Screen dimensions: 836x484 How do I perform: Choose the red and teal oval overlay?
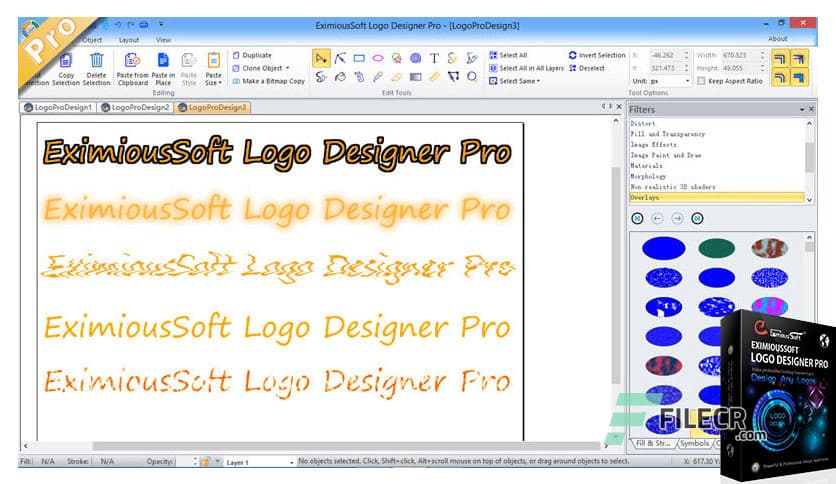click(x=769, y=248)
